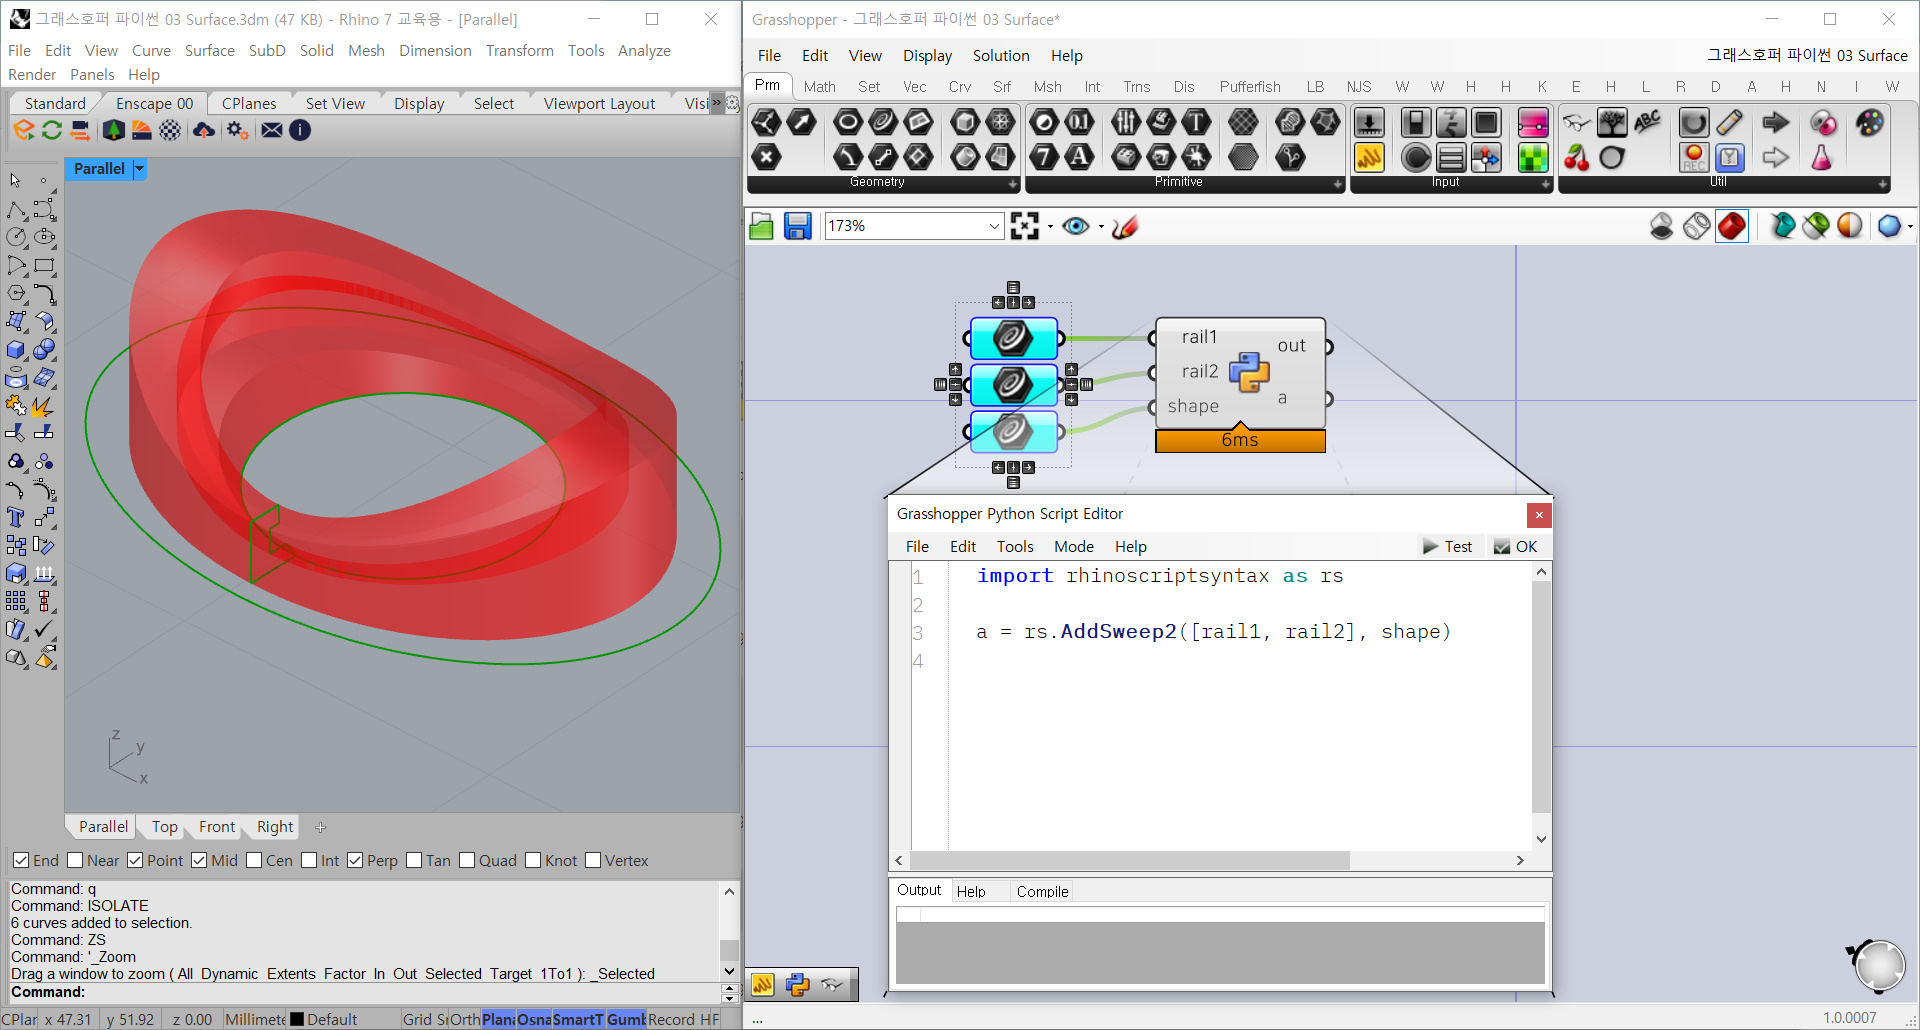Click the Gradient control icon in Input group
The height and width of the screenshot is (1030, 1920).
click(x=1533, y=122)
